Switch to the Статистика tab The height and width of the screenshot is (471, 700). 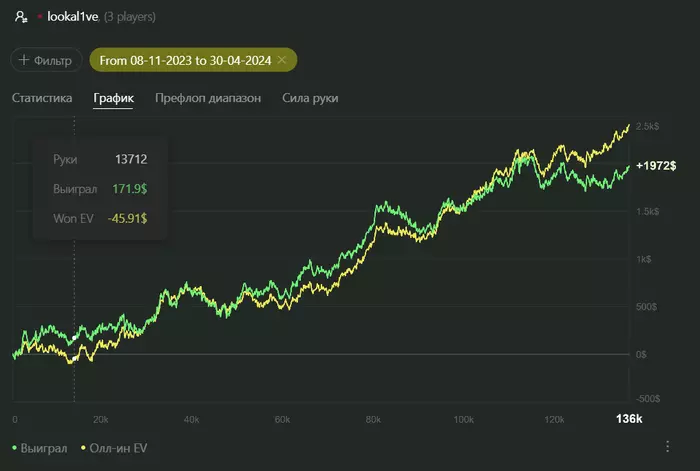click(x=42, y=98)
